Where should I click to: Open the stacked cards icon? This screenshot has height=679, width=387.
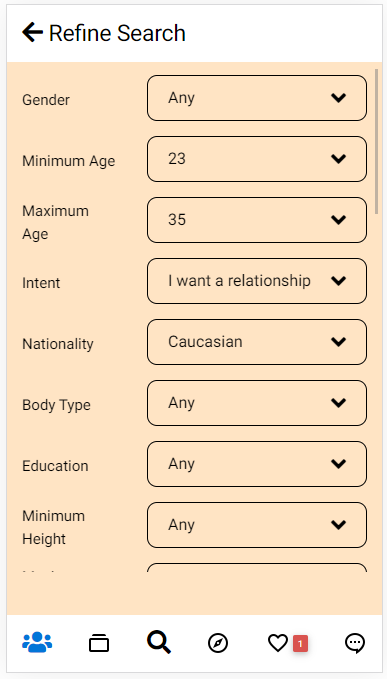click(99, 643)
